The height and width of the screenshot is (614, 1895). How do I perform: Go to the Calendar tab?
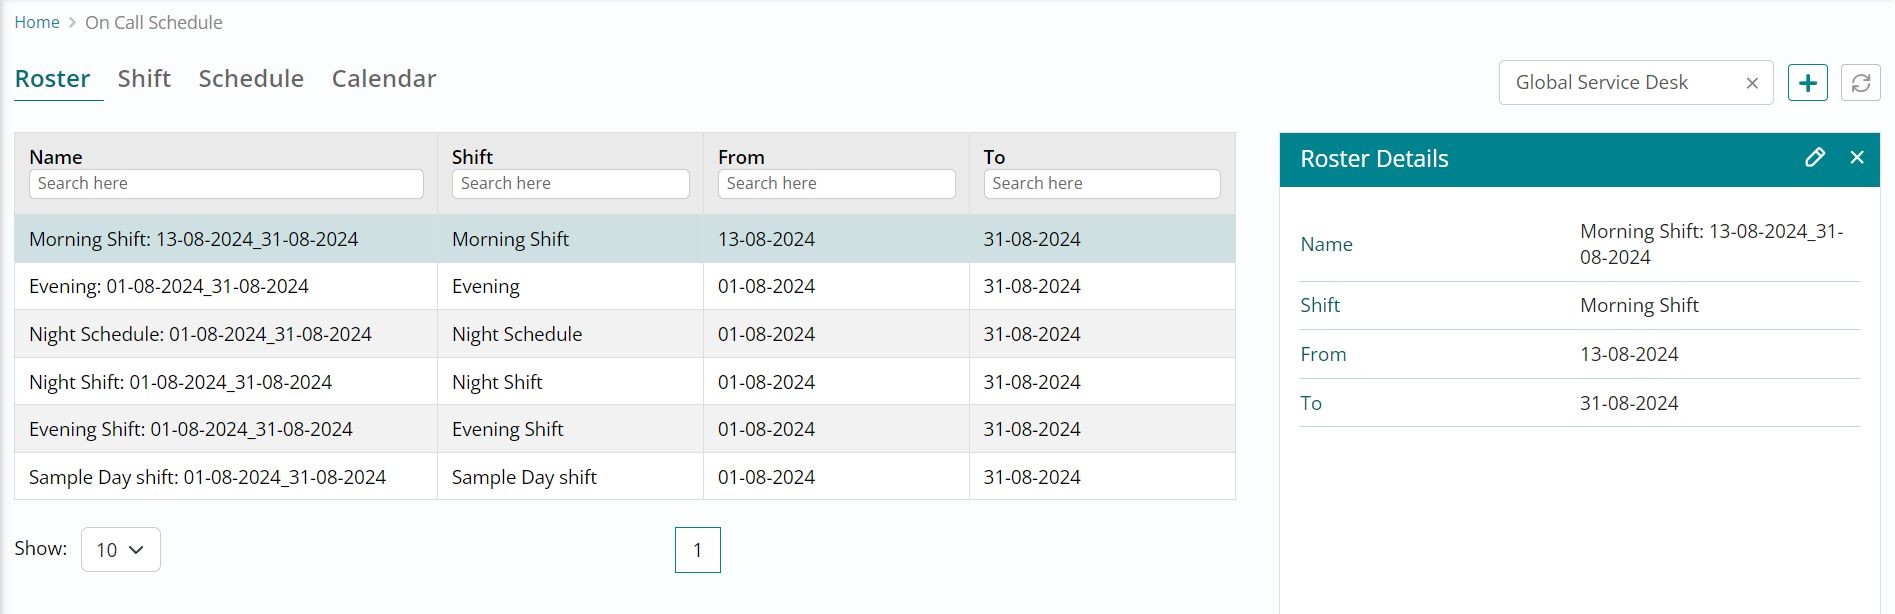384,79
